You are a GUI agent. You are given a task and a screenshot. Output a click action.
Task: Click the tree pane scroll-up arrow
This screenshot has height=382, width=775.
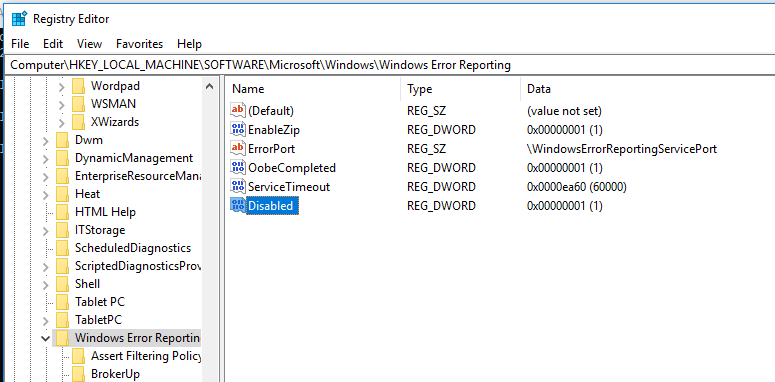point(209,86)
